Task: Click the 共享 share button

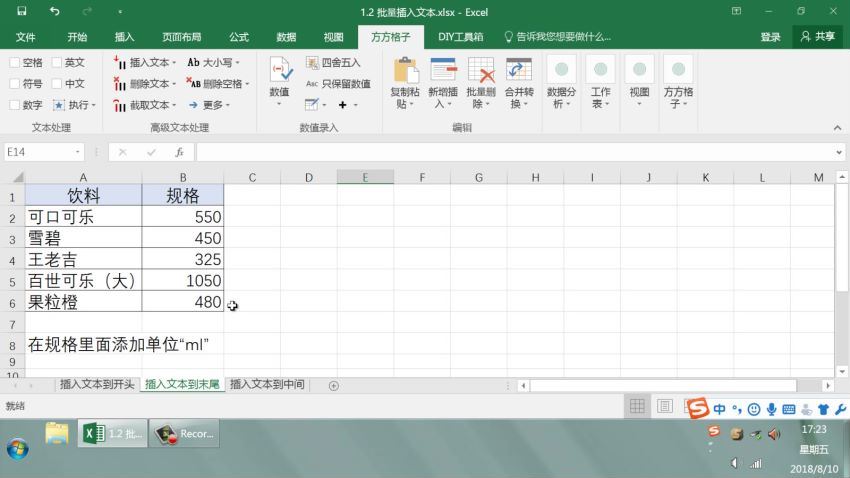Action: tap(817, 37)
